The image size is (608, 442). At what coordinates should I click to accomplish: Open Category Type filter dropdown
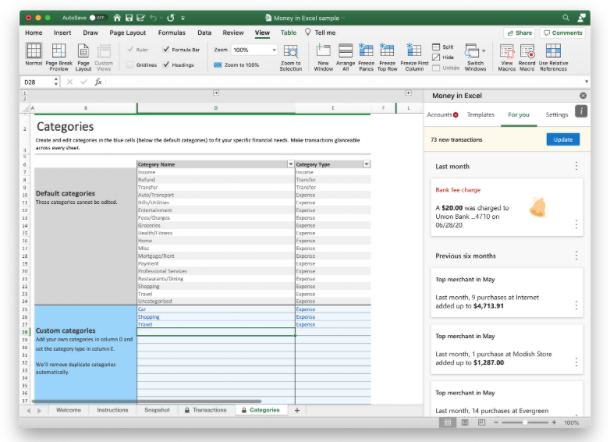(366, 164)
